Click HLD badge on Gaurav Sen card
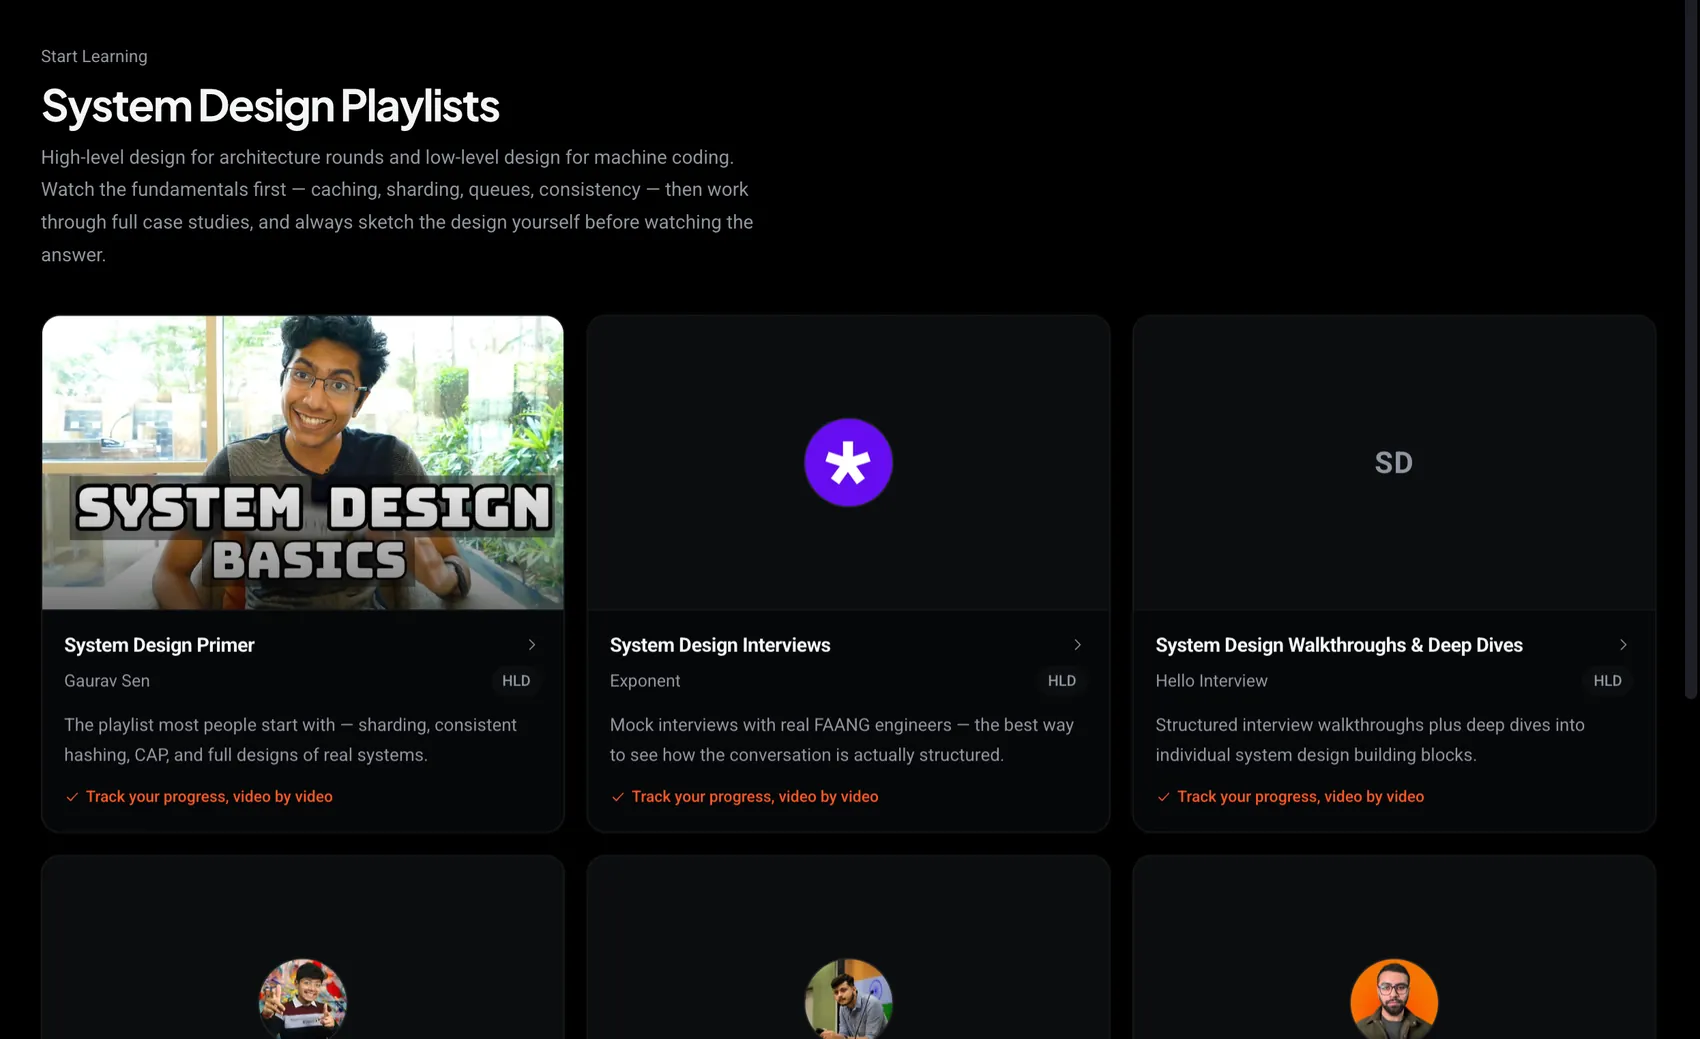Screen dimensions: 1700x1039 tap(516, 681)
